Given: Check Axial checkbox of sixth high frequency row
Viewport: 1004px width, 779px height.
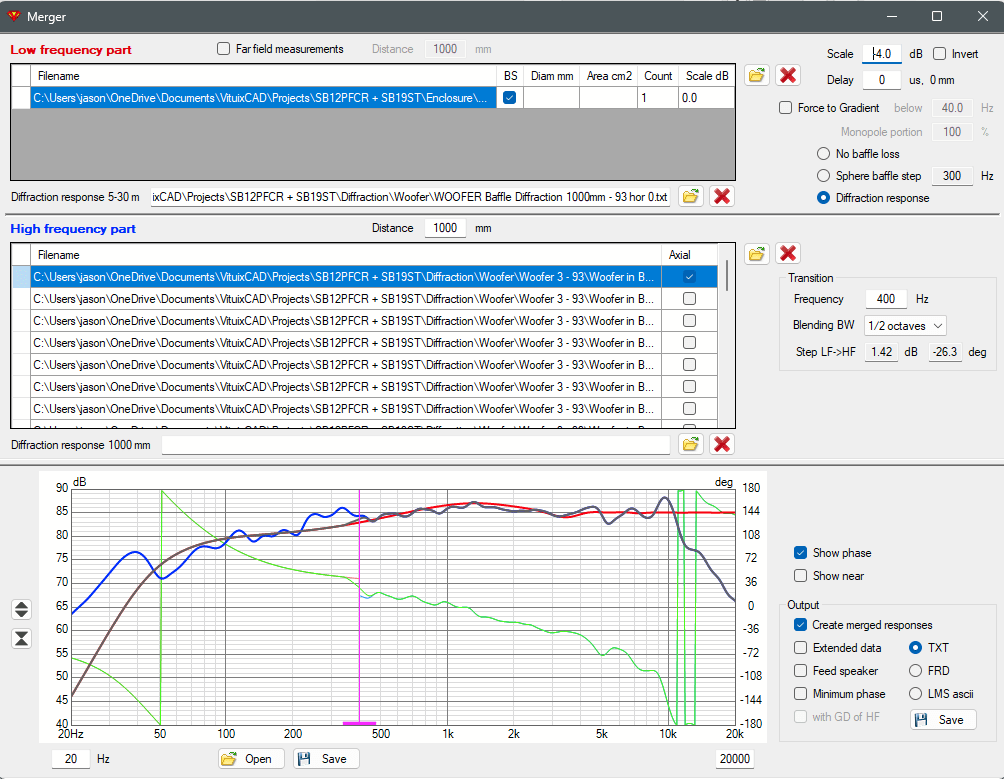Looking at the screenshot, I should pyautogui.click(x=689, y=387).
